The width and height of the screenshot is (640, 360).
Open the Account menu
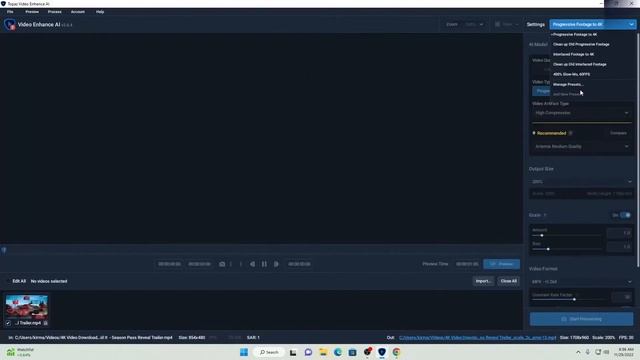[x=78, y=12]
